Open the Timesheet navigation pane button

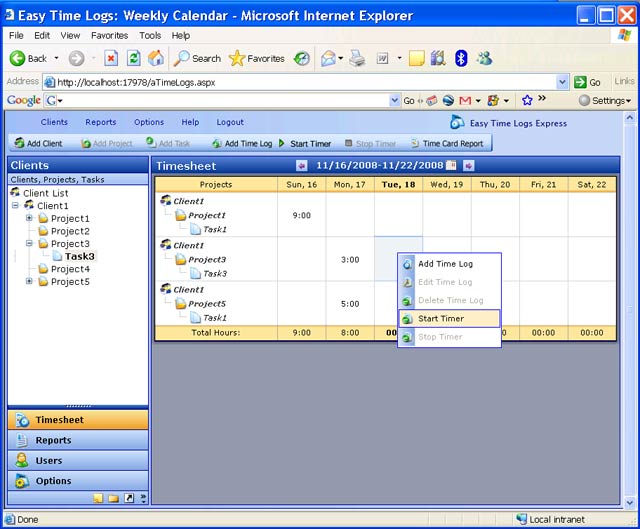[x=78, y=420]
